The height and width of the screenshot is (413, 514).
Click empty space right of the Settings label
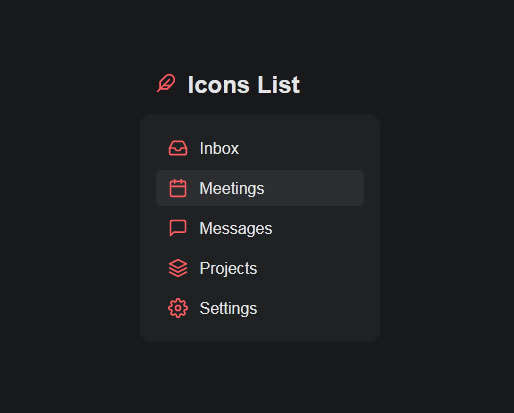coord(310,308)
